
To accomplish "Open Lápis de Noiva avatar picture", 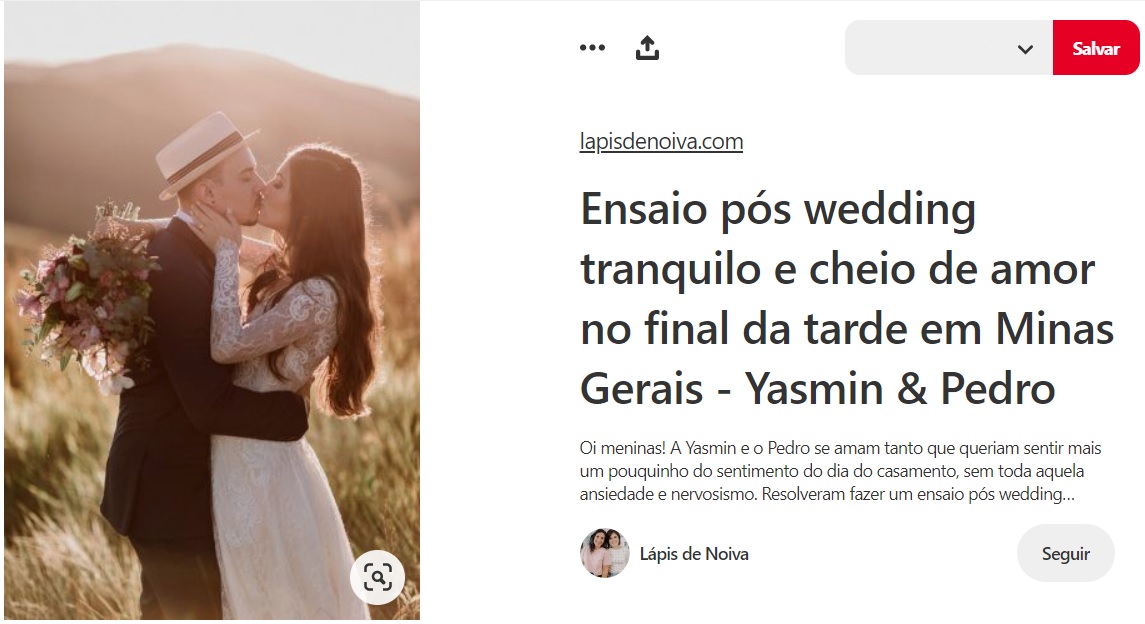I will tap(605, 553).
